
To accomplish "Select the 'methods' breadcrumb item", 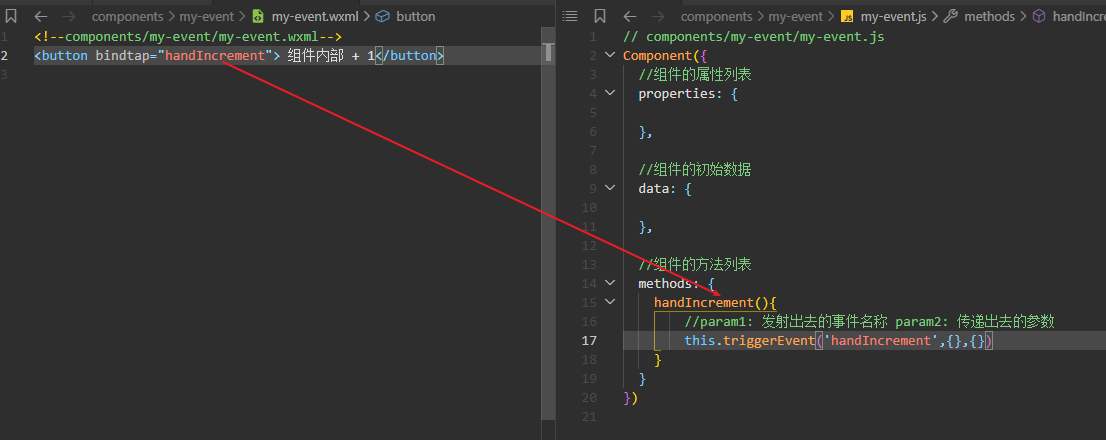I will pos(990,16).
